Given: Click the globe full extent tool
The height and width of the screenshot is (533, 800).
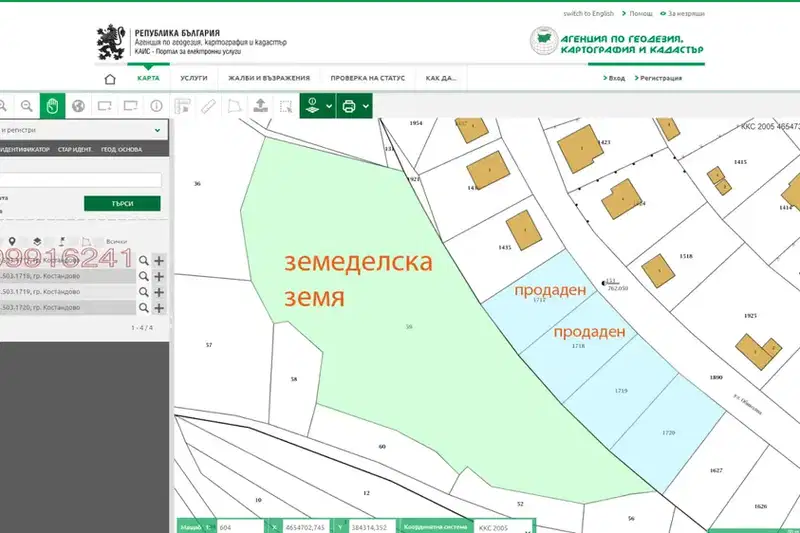Looking at the screenshot, I should coord(78,106).
